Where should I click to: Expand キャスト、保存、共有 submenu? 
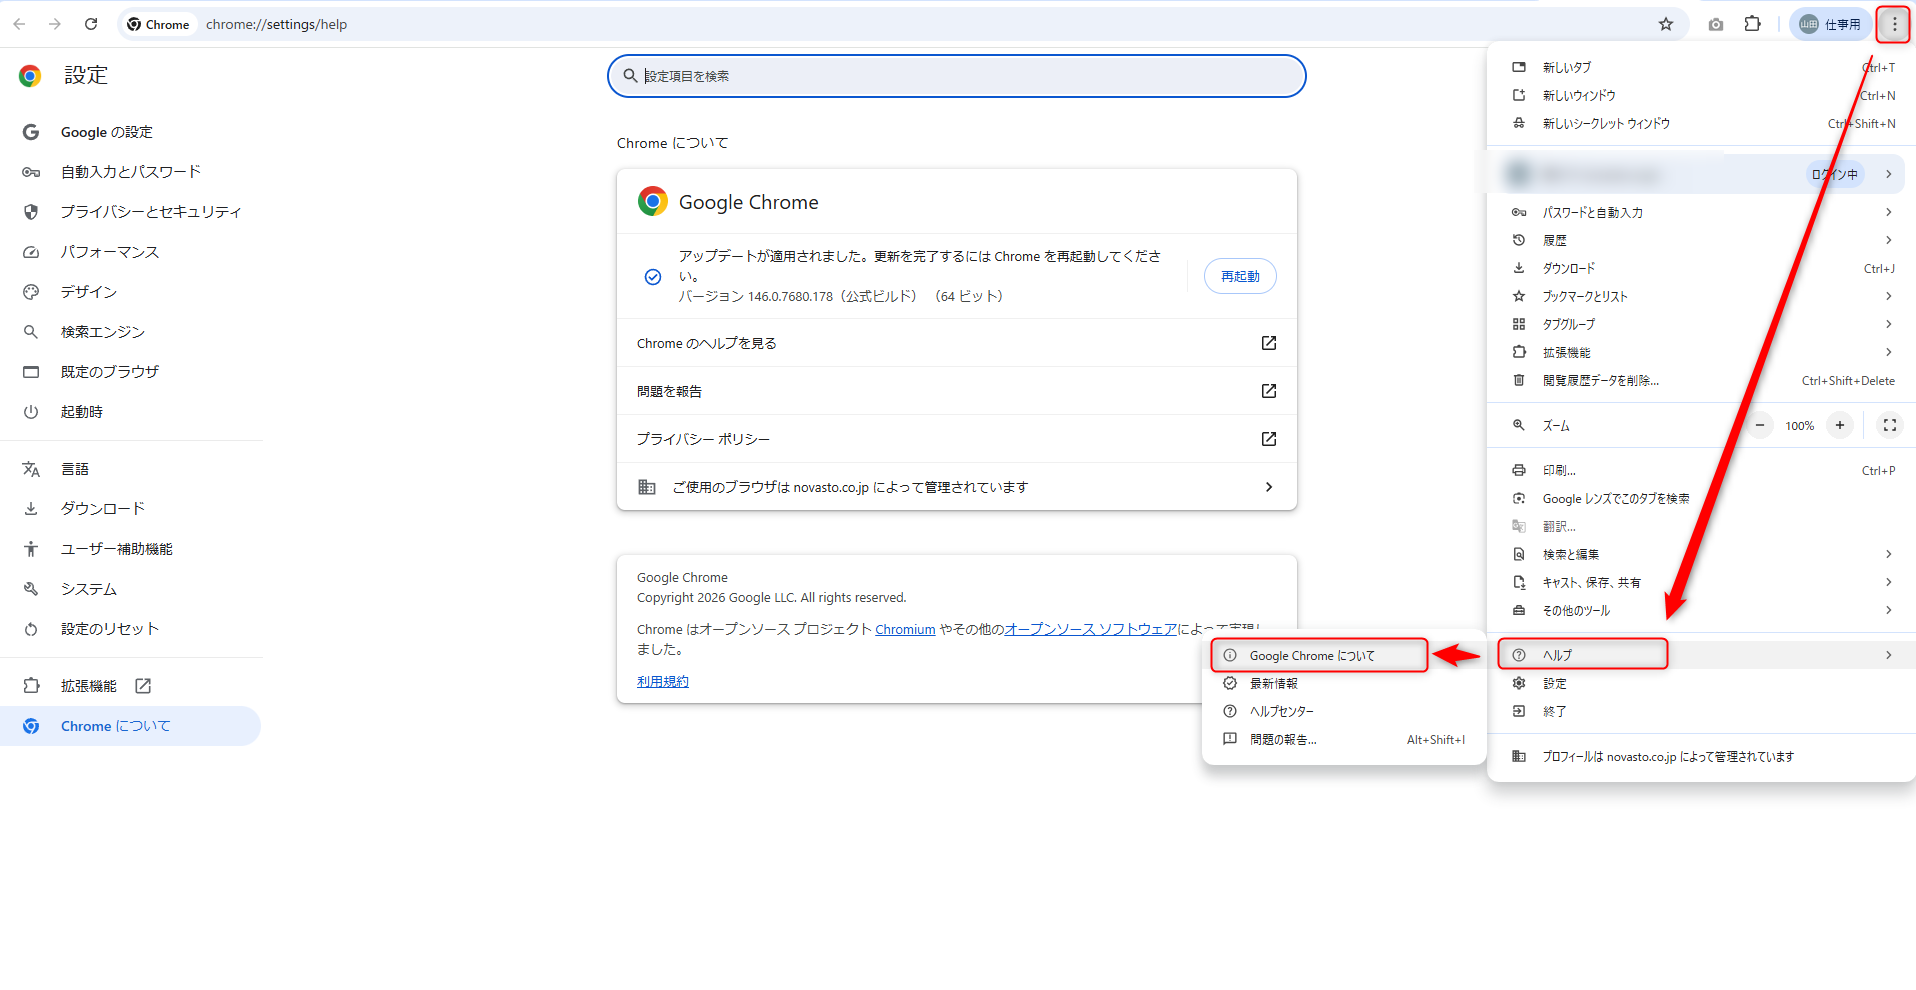pos(1701,582)
